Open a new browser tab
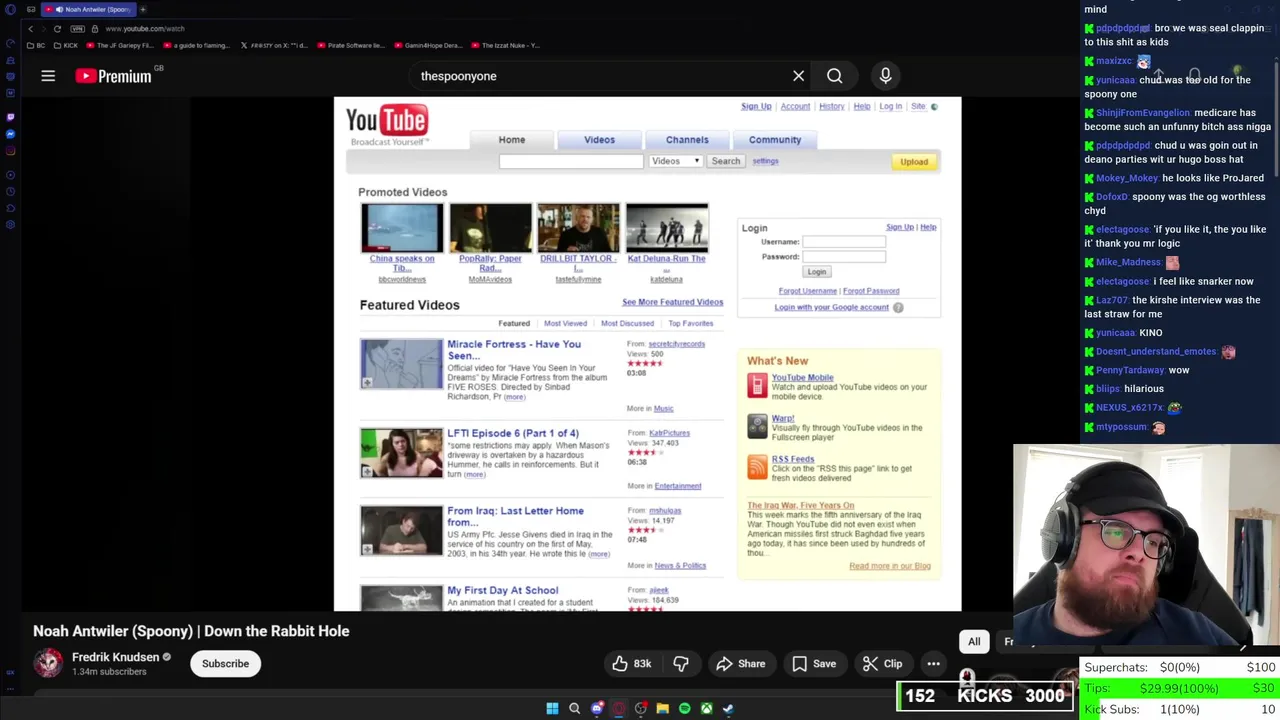 143,9
